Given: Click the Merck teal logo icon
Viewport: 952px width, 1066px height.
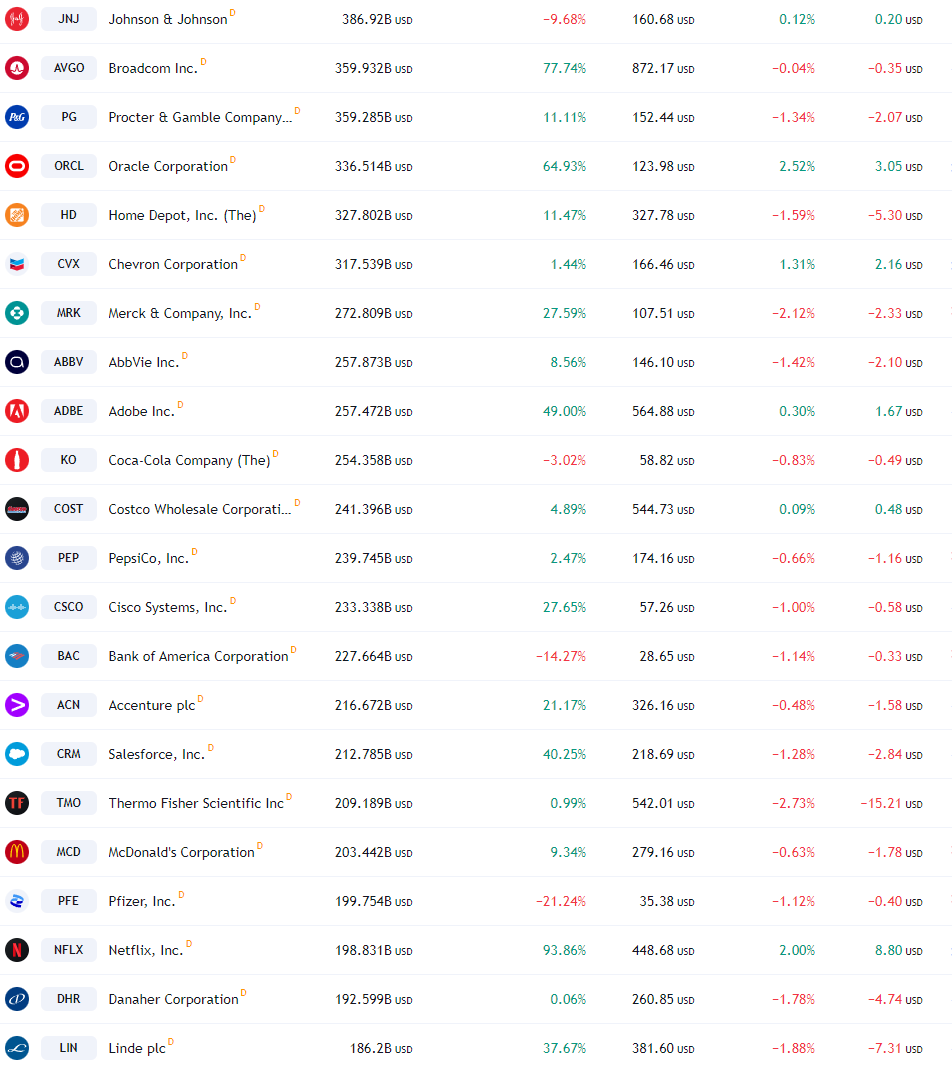Looking at the screenshot, I should pyautogui.click(x=17, y=313).
